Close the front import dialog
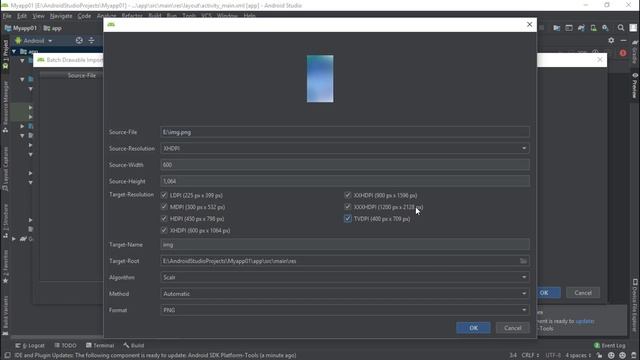Viewport: 640px width, 360px height. (x=529, y=24)
